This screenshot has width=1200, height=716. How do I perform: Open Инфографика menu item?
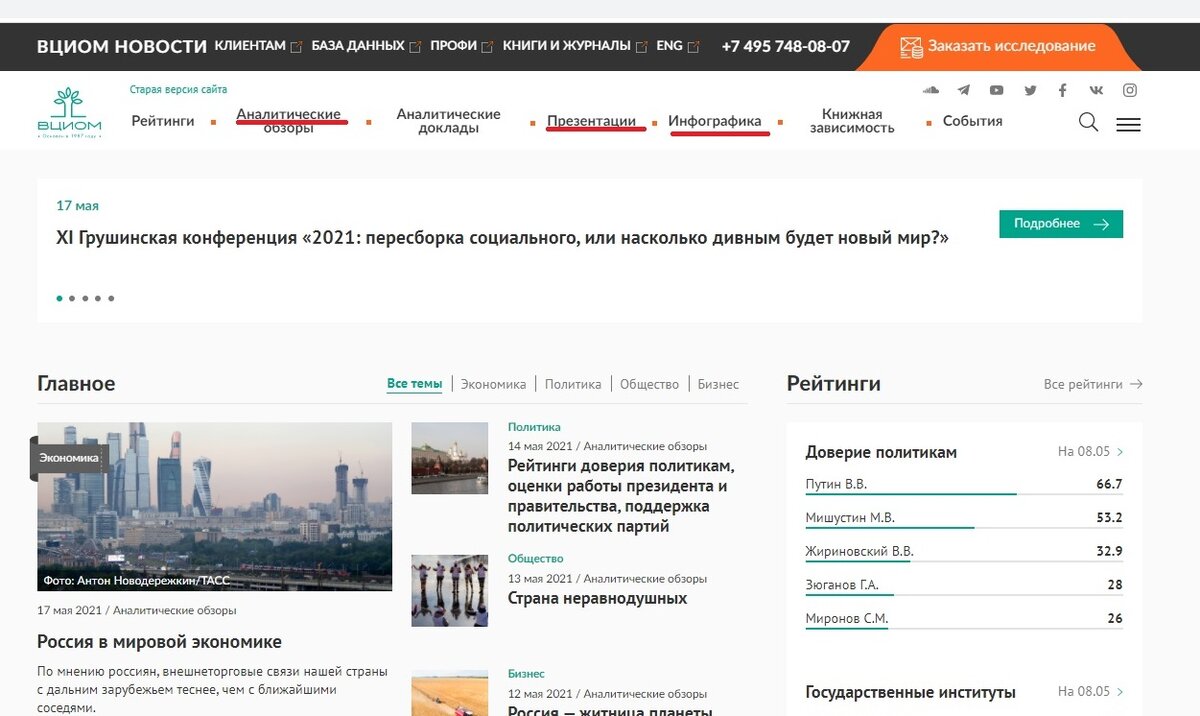click(715, 121)
